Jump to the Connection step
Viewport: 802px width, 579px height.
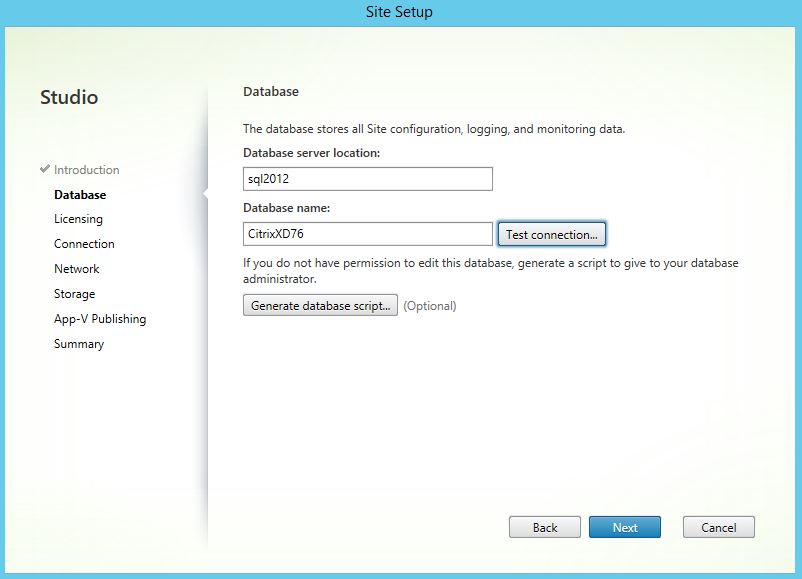[84, 244]
